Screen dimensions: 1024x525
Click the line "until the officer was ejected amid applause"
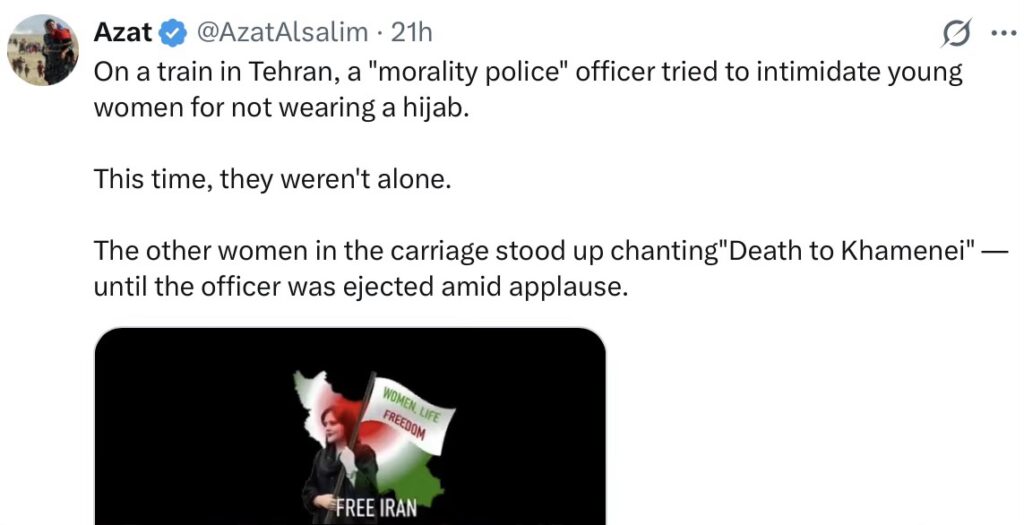[361, 287]
